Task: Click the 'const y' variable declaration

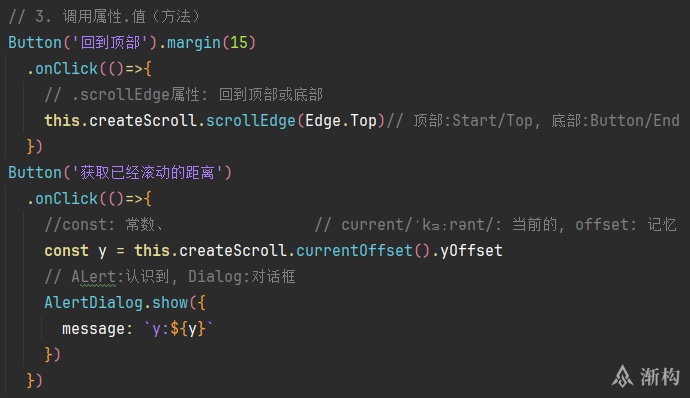Action: [x=75, y=251]
